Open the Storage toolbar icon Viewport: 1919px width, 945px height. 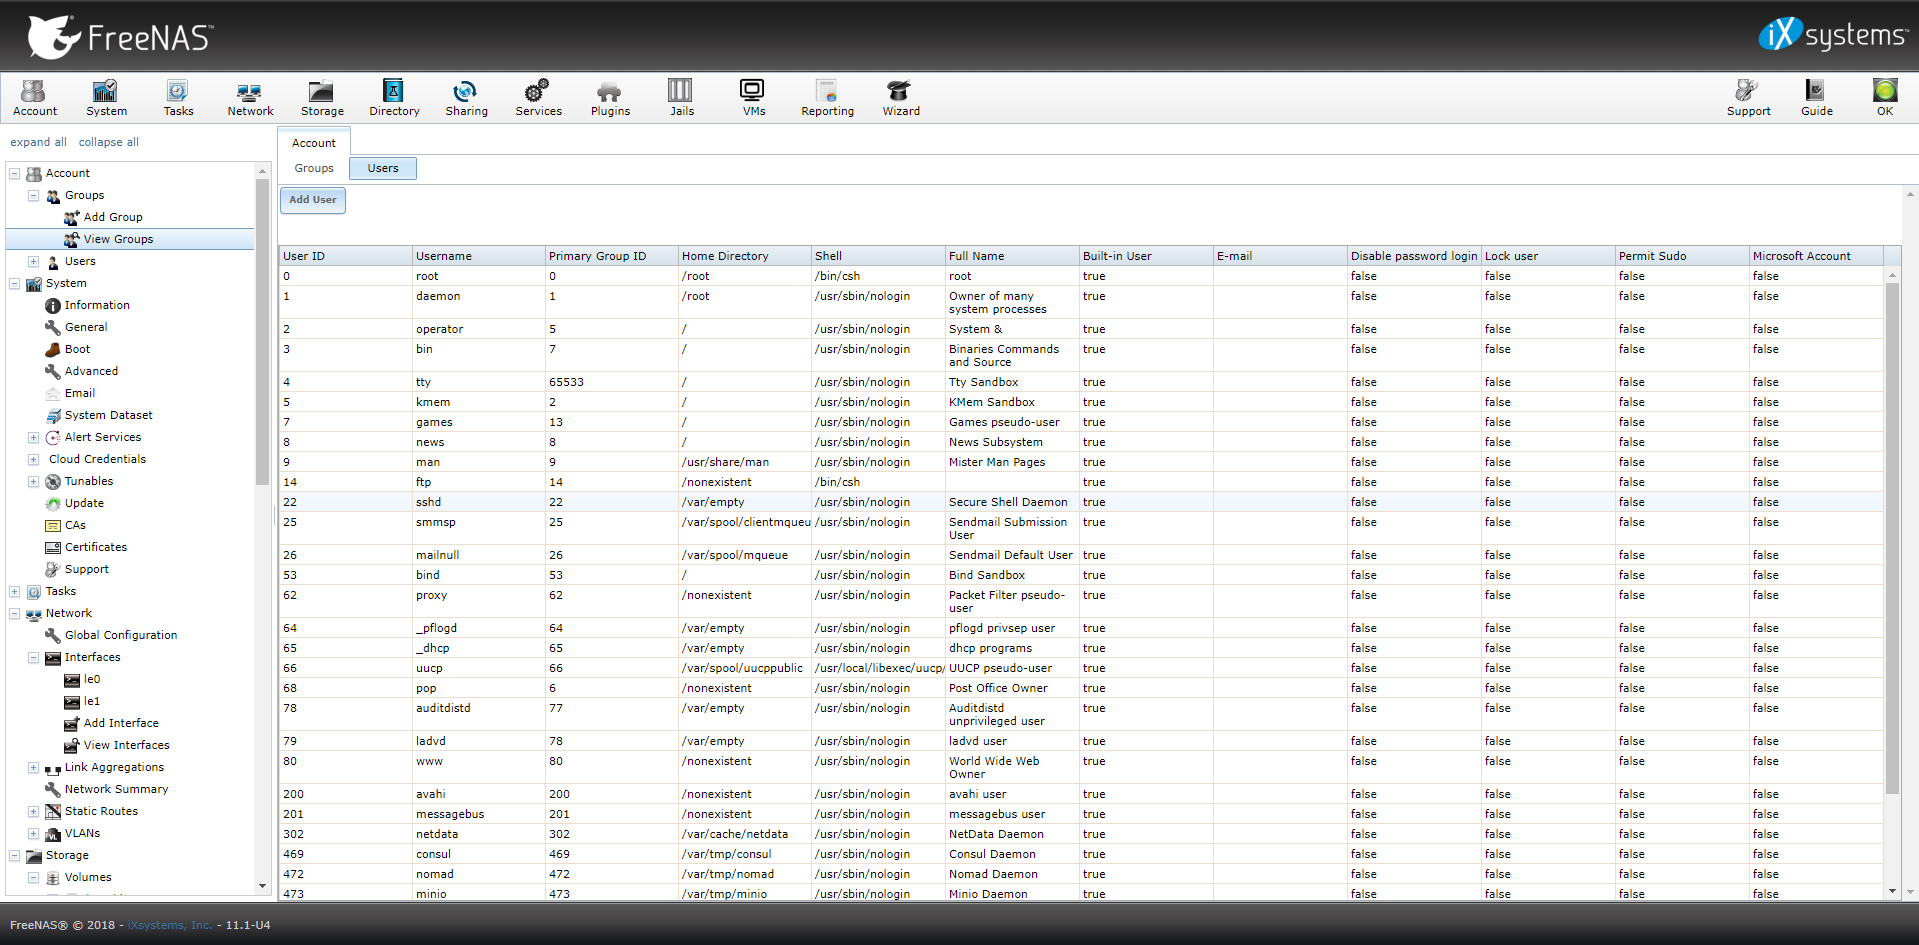coord(322,98)
